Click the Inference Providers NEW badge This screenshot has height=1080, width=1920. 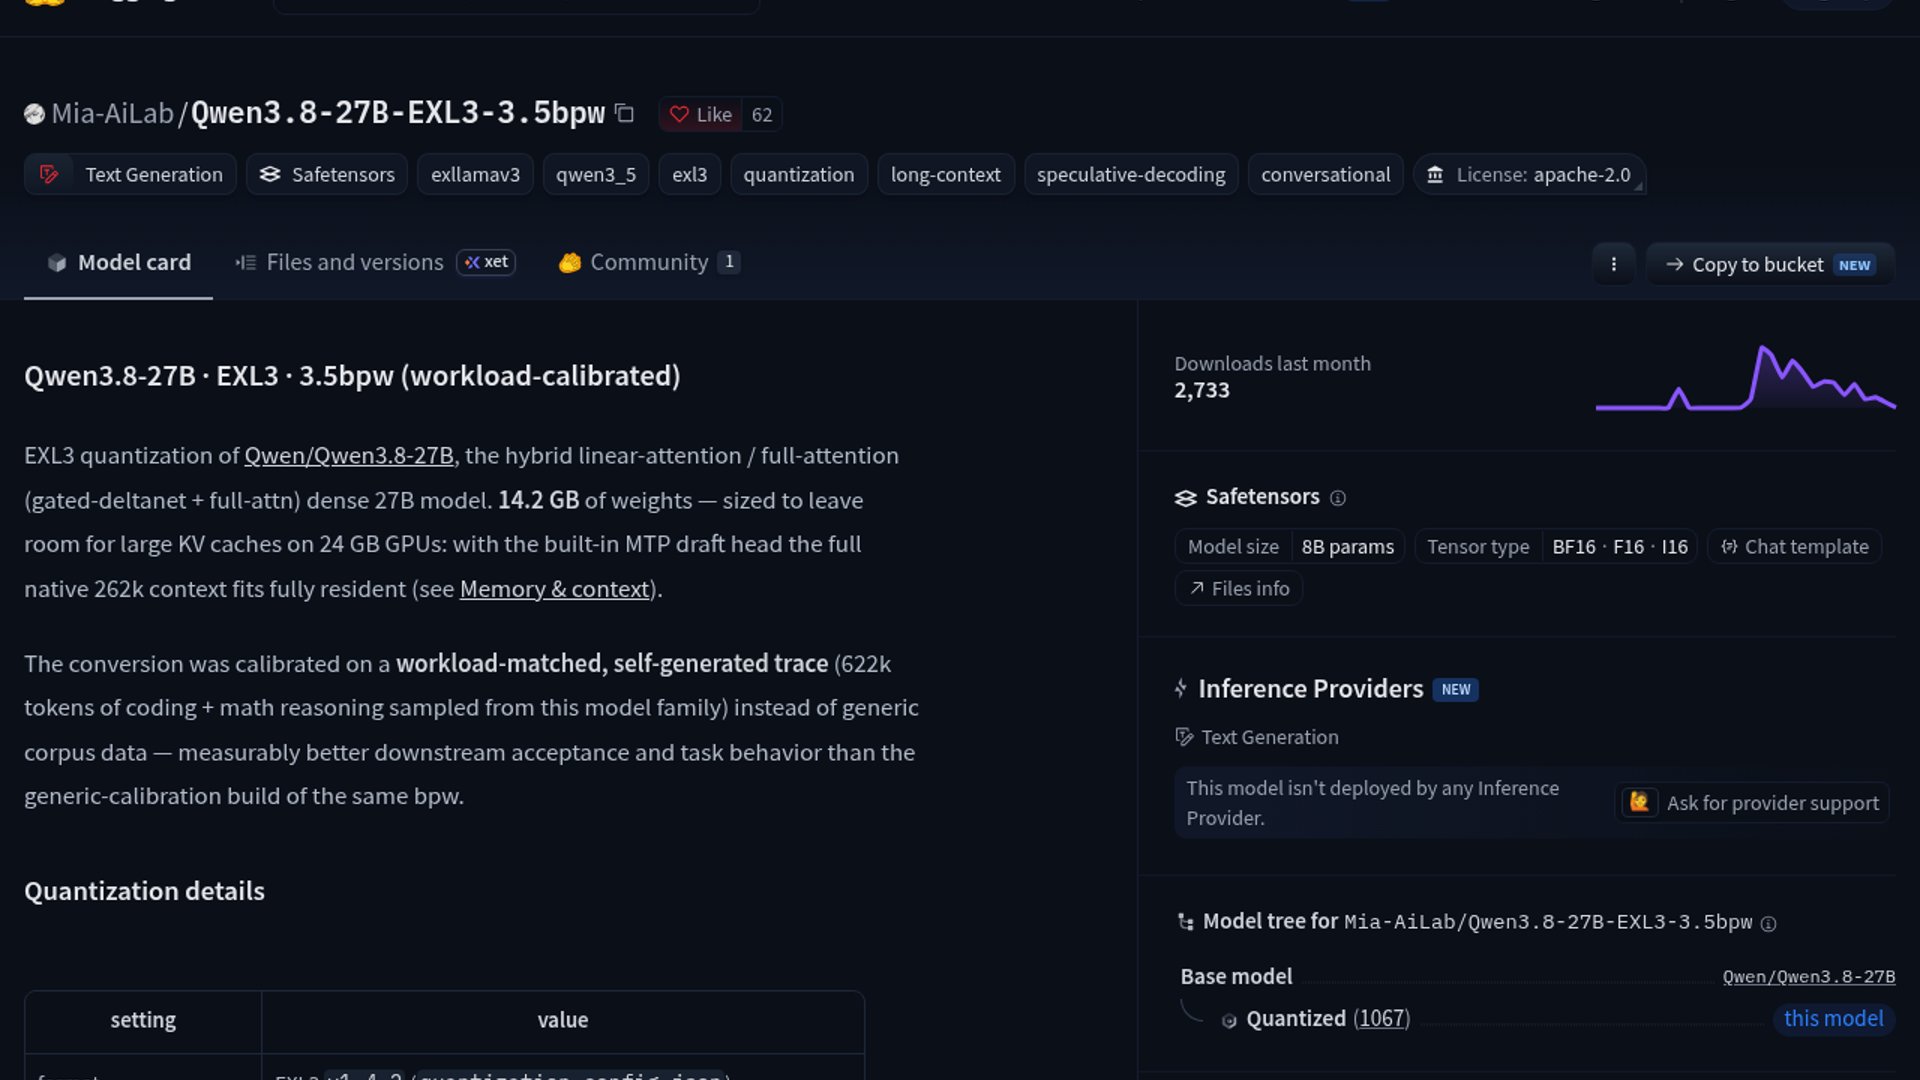(x=1456, y=690)
